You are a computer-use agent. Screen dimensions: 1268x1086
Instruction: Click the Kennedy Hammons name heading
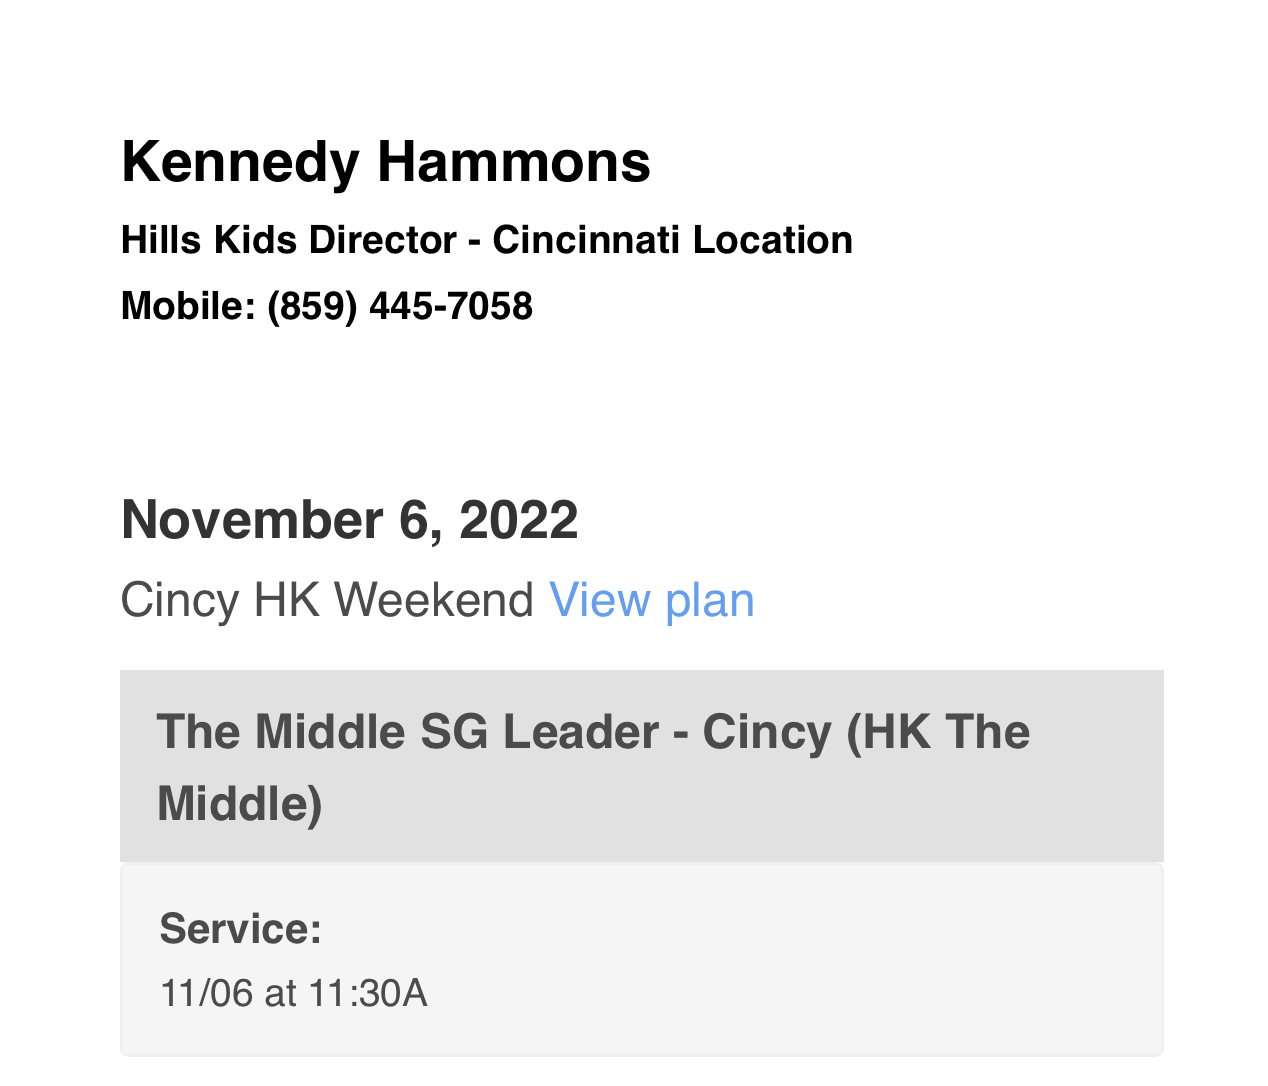click(x=385, y=162)
